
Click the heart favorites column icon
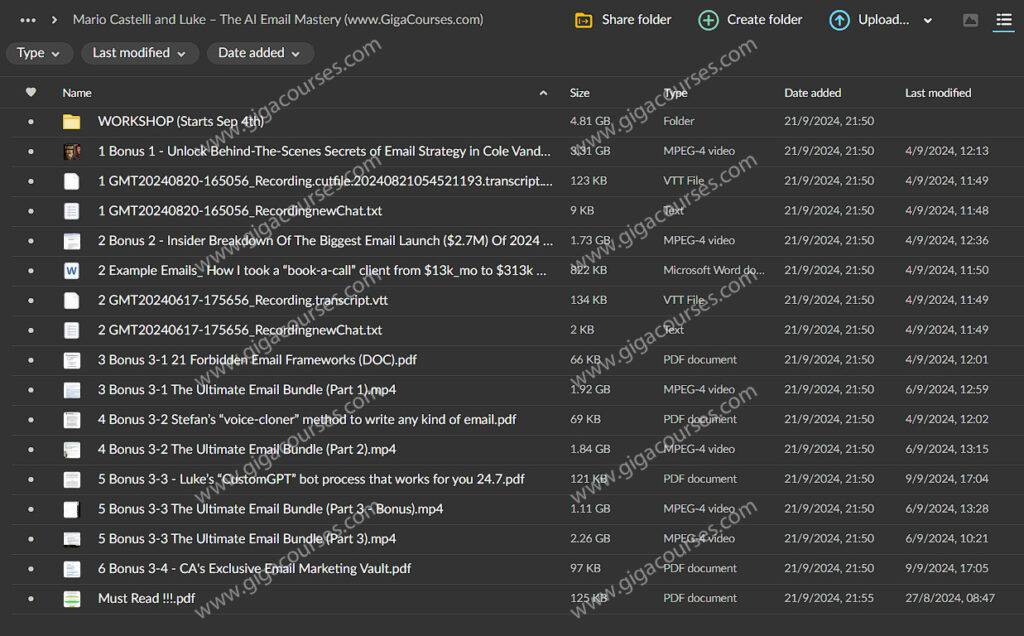[x=31, y=93]
